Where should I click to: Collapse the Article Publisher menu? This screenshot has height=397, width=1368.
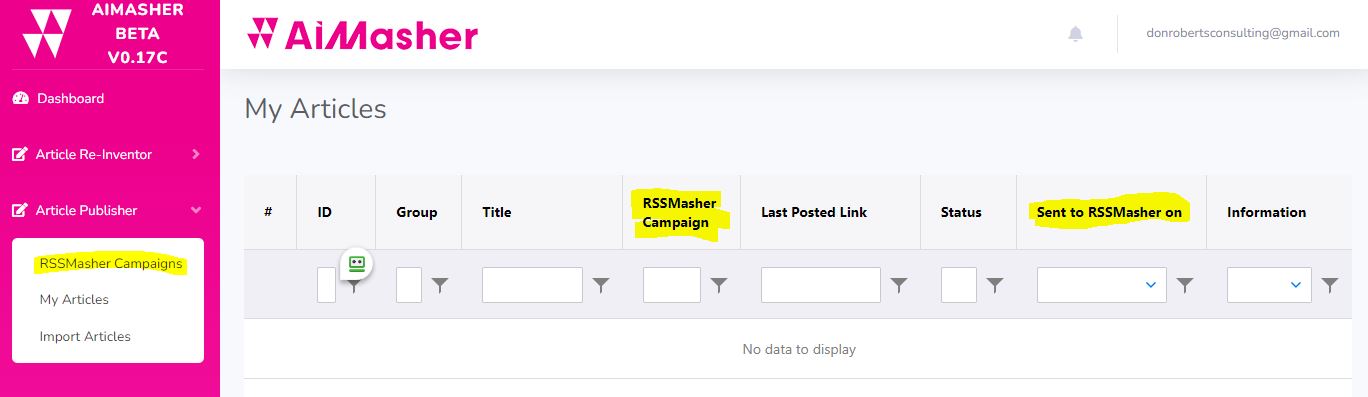click(x=106, y=210)
